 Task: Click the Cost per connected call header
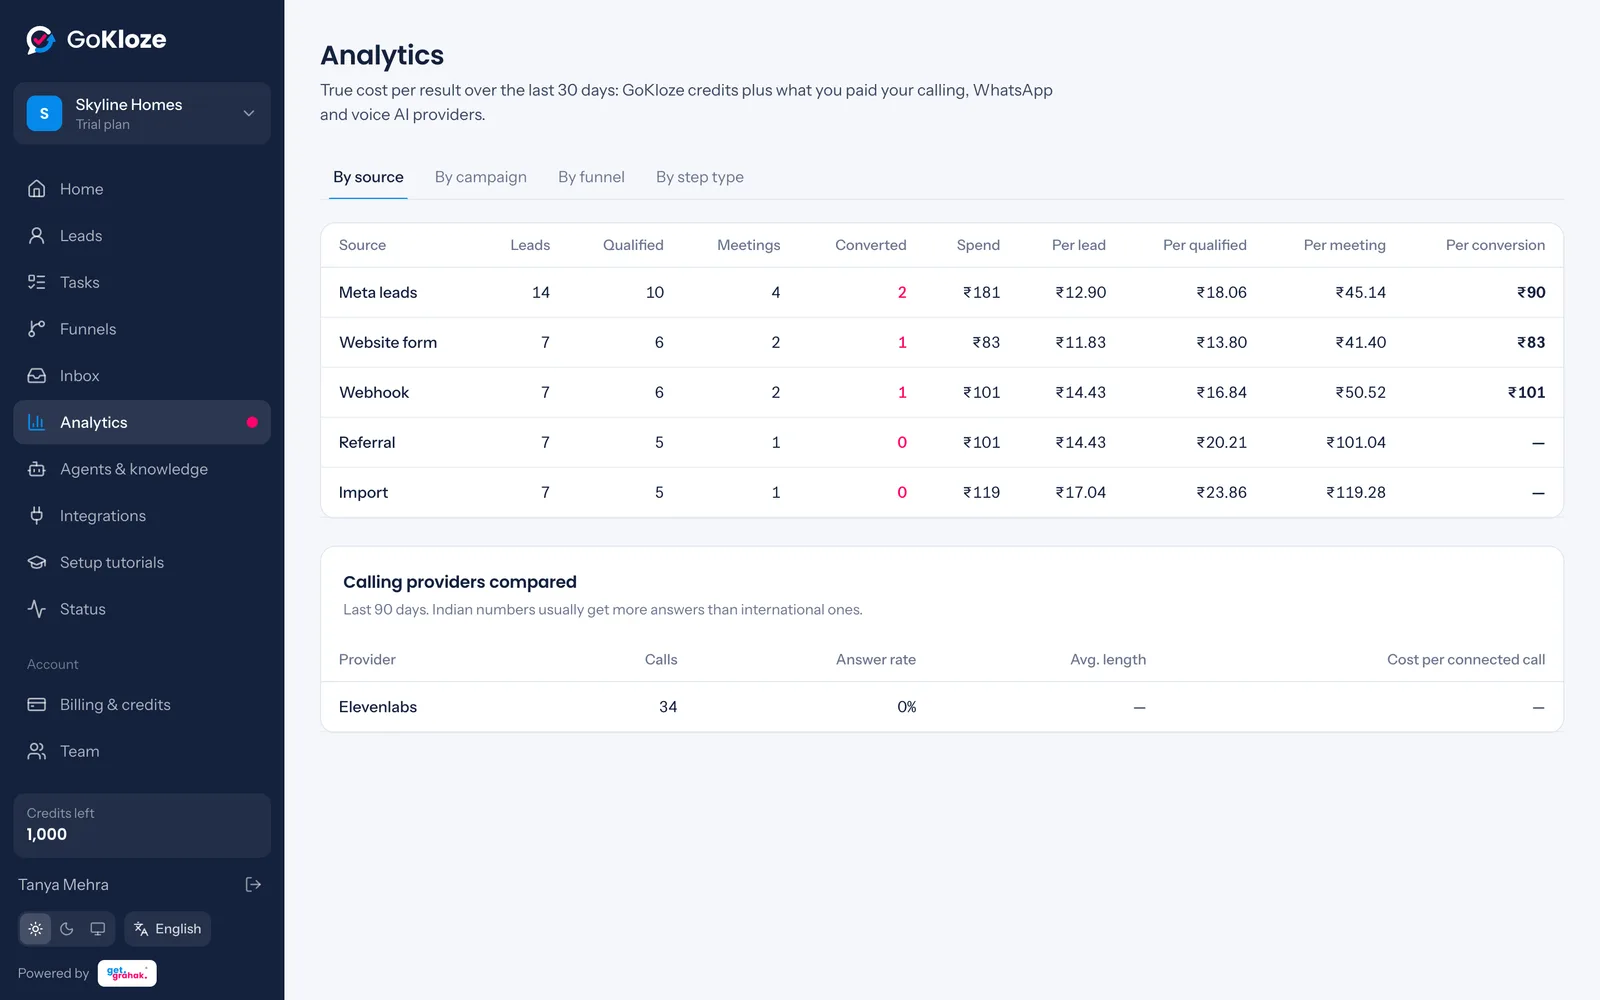click(x=1466, y=660)
